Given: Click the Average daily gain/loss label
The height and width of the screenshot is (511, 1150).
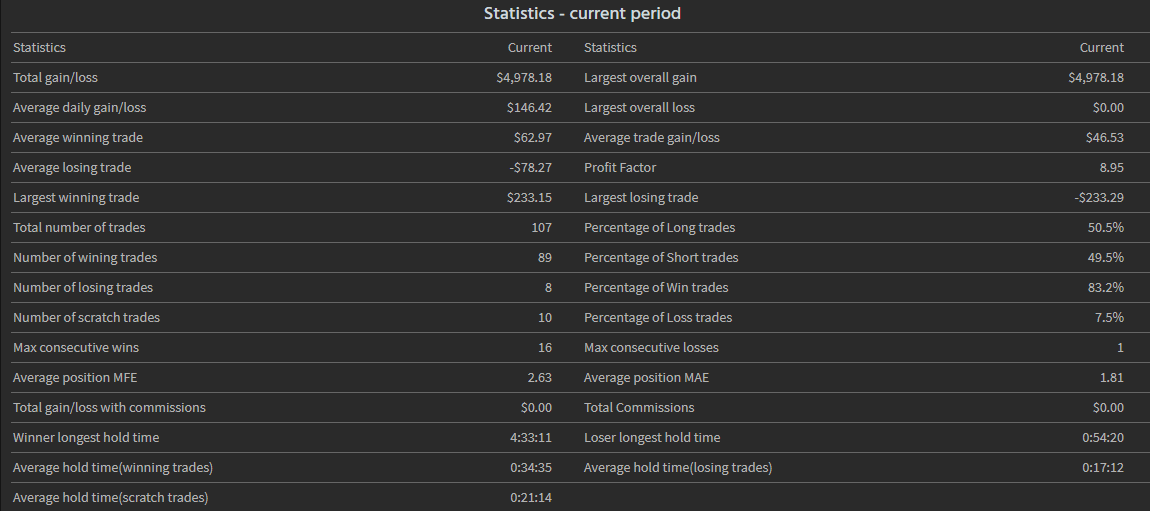Looking at the screenshot, I should (x=79, y=108).
